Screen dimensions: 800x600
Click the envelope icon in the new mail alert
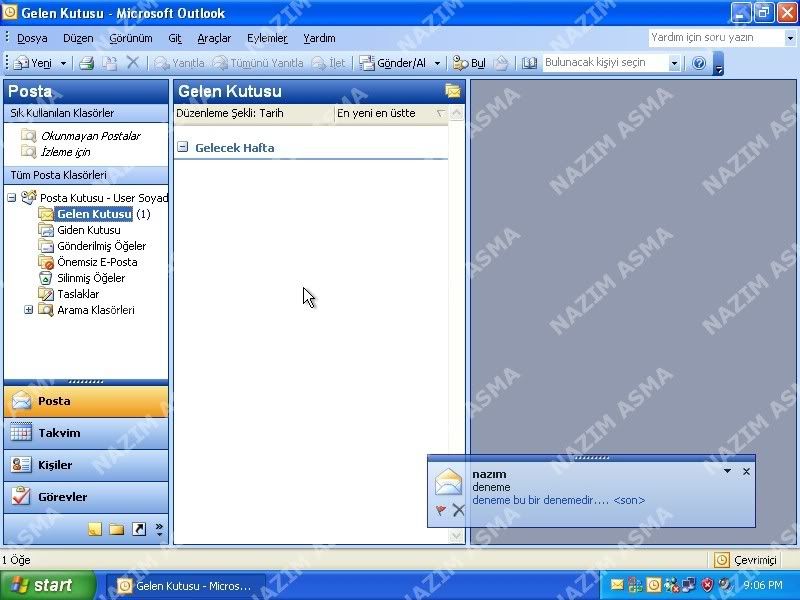(x=448, y=482)
